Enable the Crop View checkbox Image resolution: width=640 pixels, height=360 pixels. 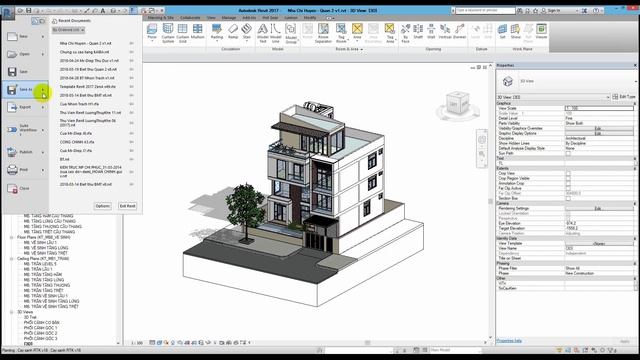568,173
